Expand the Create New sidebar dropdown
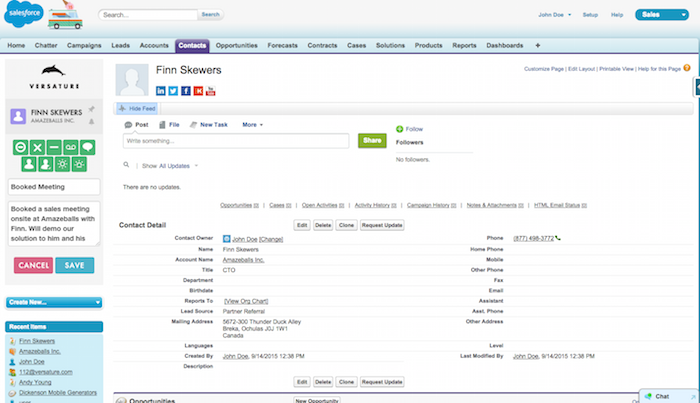700x403 pixels. pyautogui.click(x=54, y=302)
